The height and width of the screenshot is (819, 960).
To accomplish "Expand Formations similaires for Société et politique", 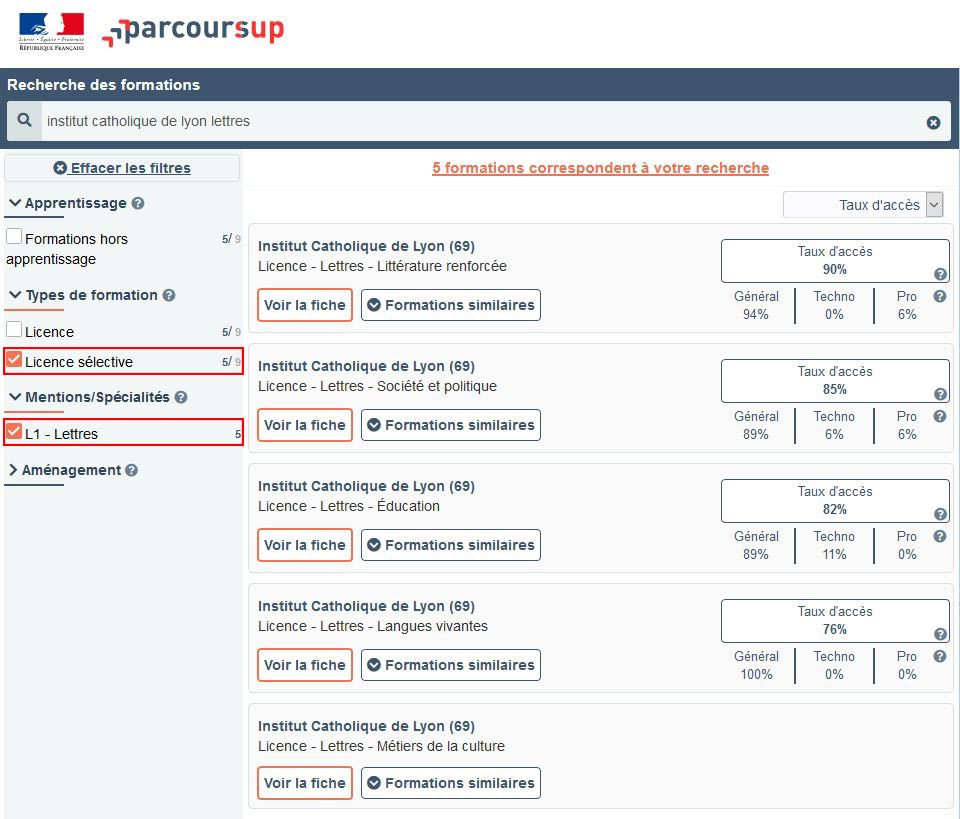I will click(451, 425).
